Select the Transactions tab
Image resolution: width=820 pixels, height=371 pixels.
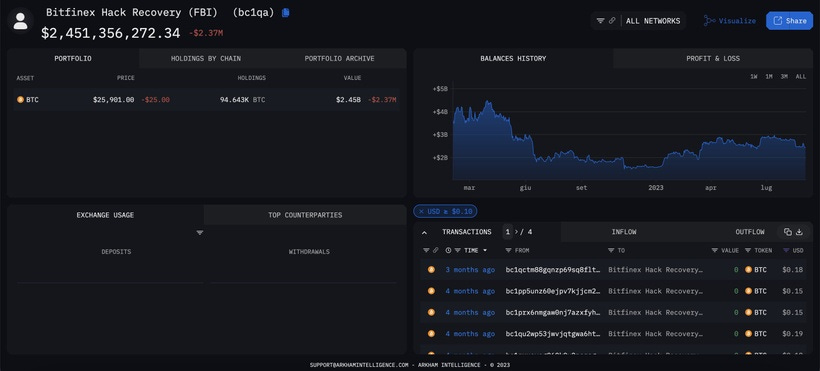point(466,232)
